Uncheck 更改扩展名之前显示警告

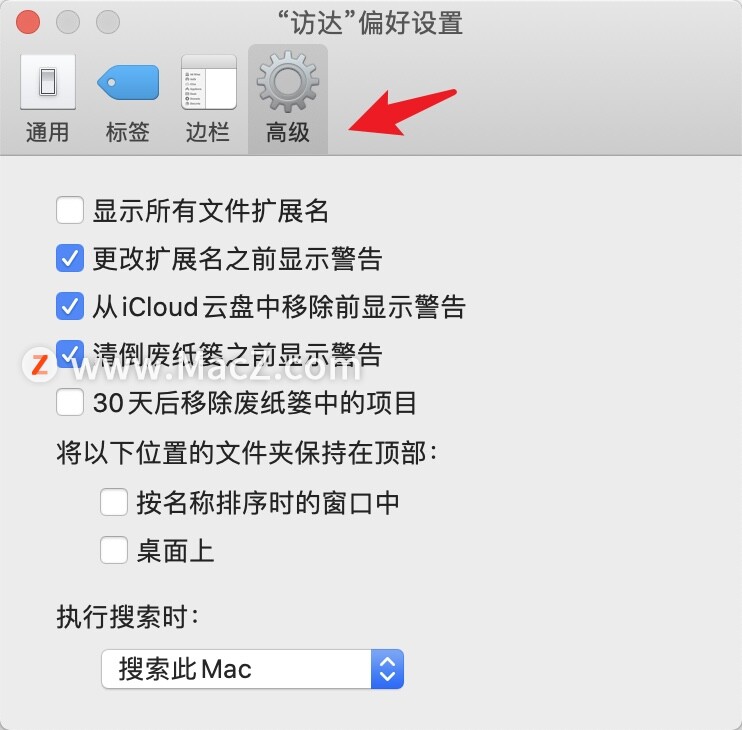pyautogui.click(x=70, y=258)
